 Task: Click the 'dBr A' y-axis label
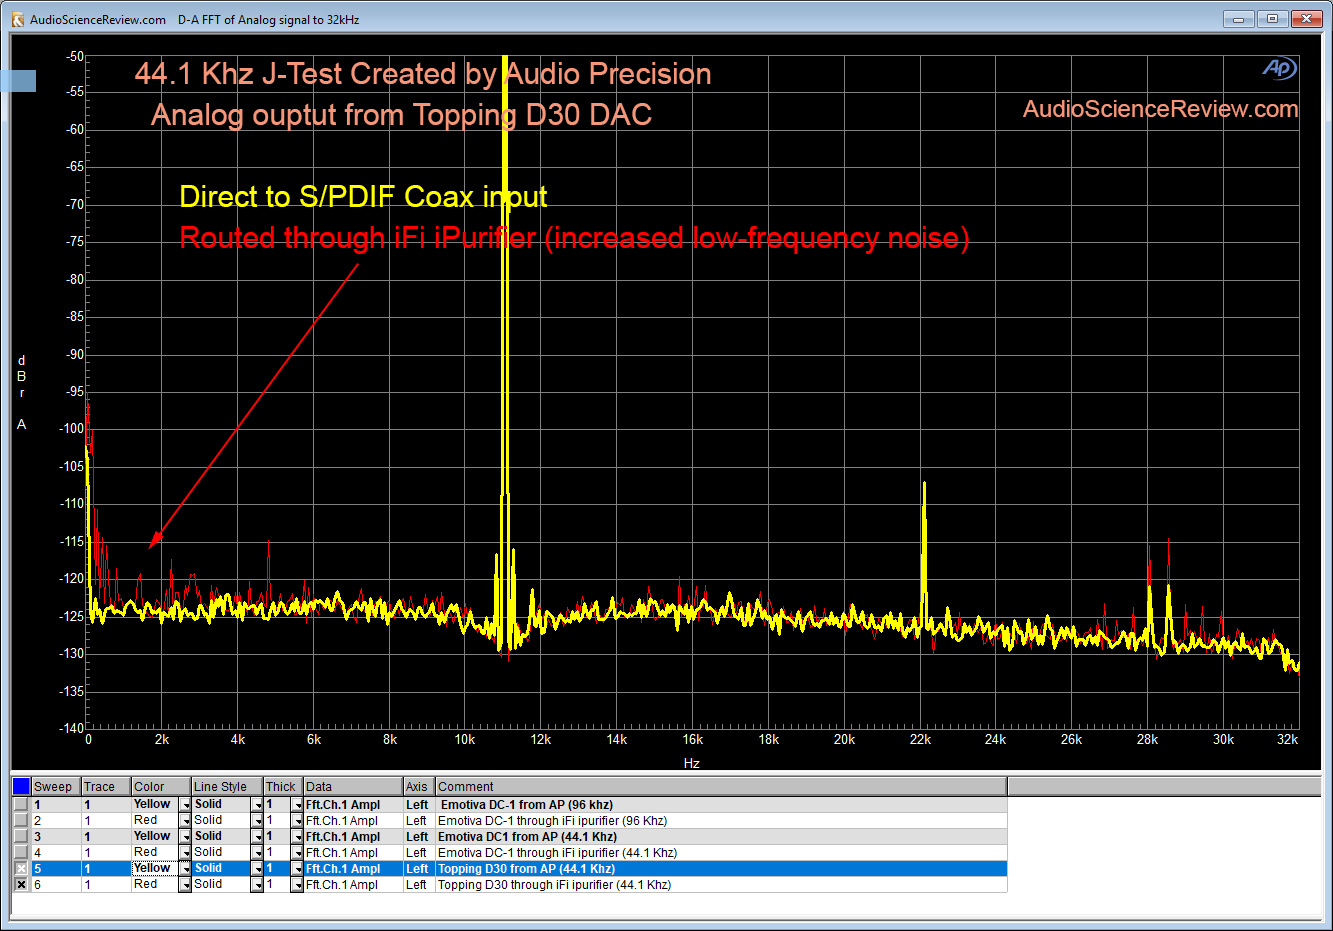click(x=21, y=392)
